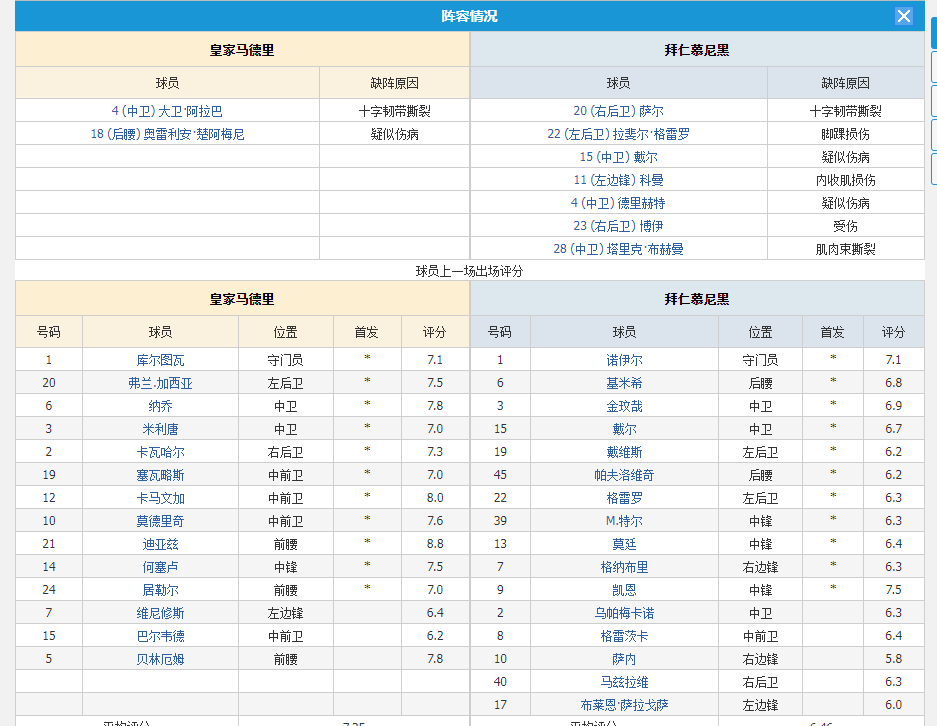Click player link 基米希

tap(624, 383)
